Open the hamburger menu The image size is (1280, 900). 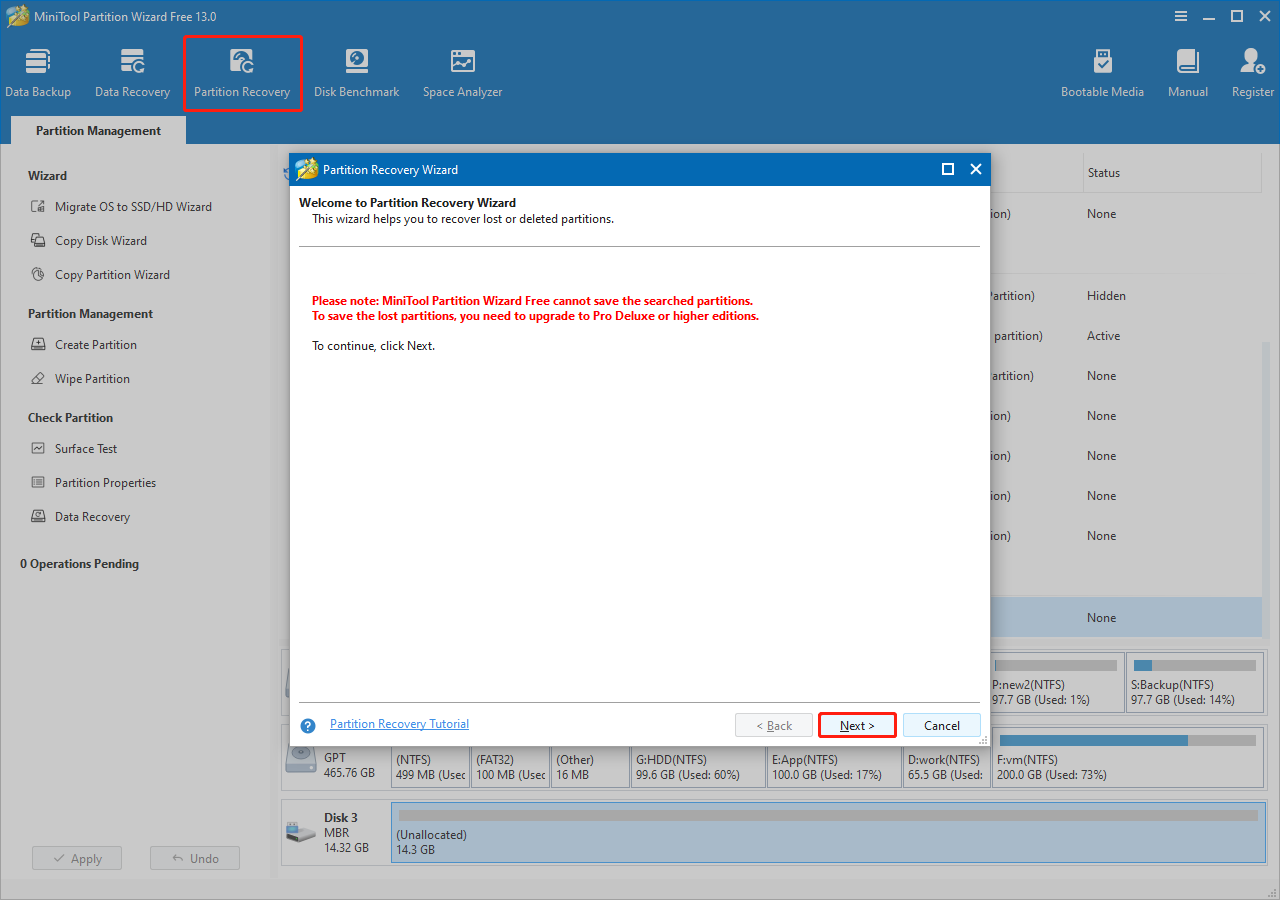click(1181, 16)
